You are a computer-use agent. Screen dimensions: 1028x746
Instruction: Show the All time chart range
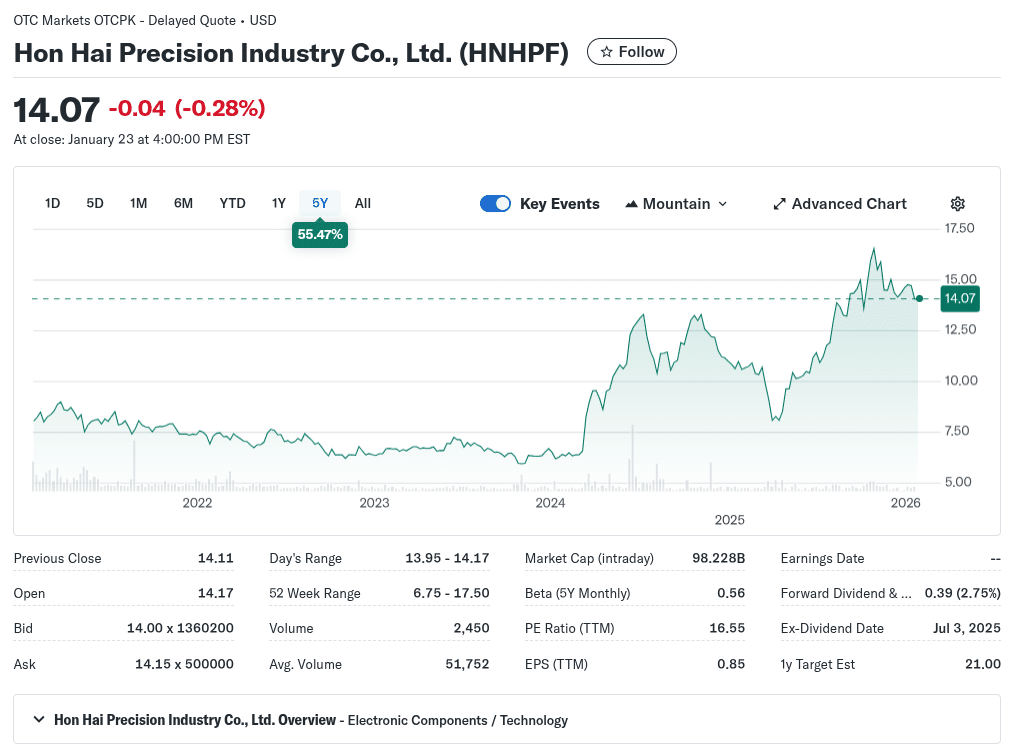(x=363, y=203)
